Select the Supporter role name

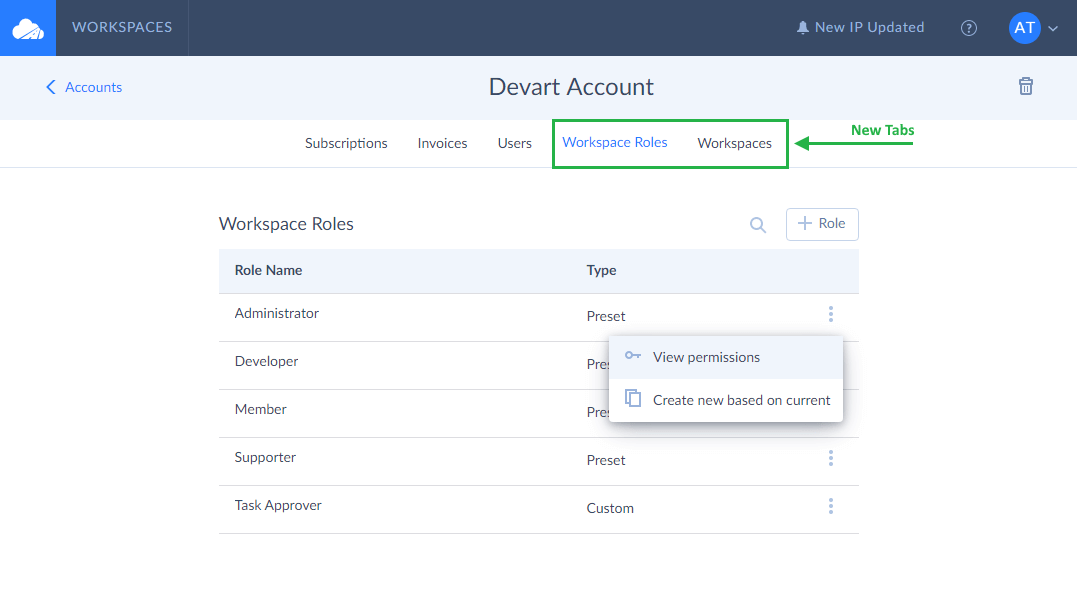pos(265,458)
